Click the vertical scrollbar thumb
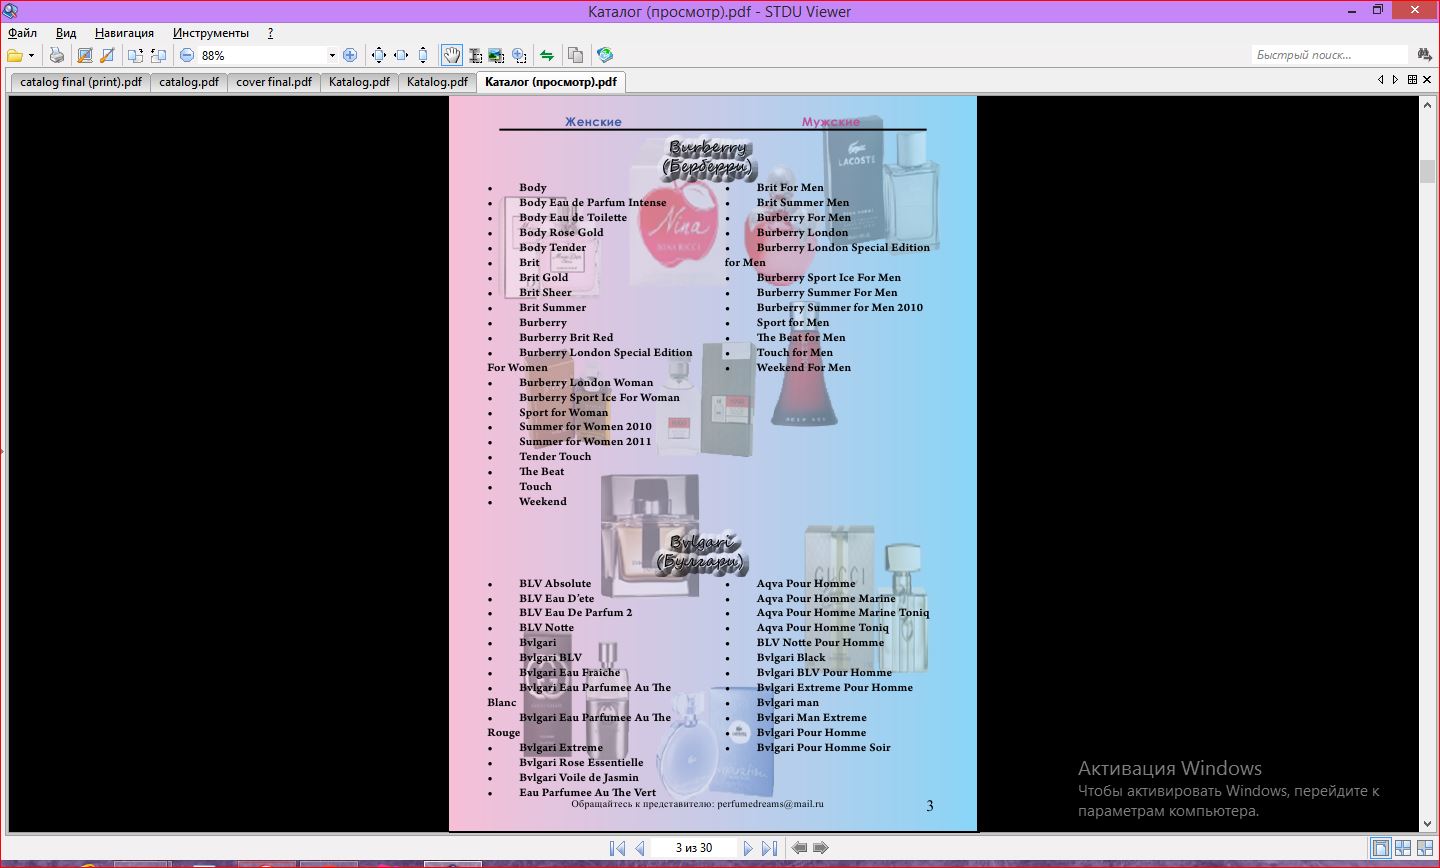Viewport: 1440px width, 868px height. point(1428,171)
